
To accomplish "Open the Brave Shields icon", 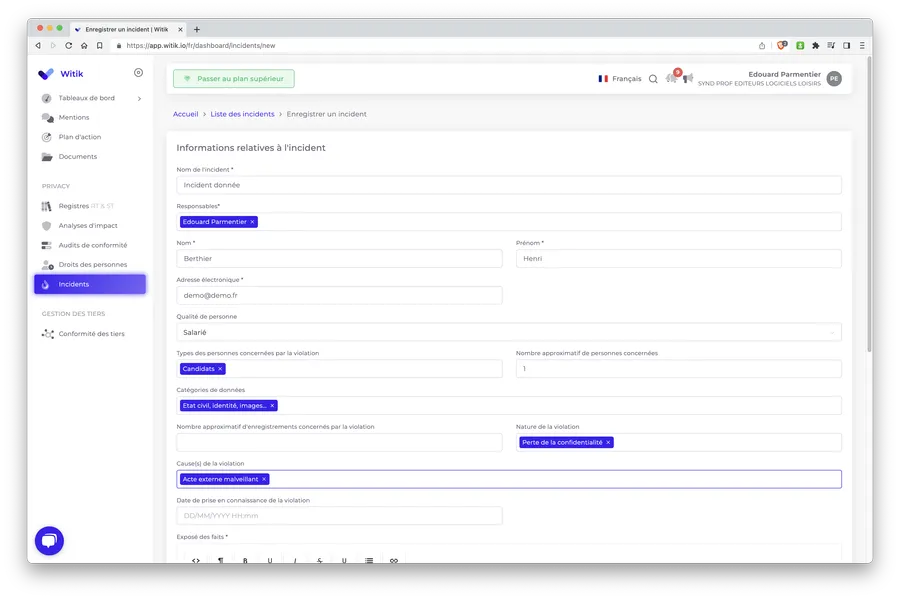I will [x=782, y=45].
